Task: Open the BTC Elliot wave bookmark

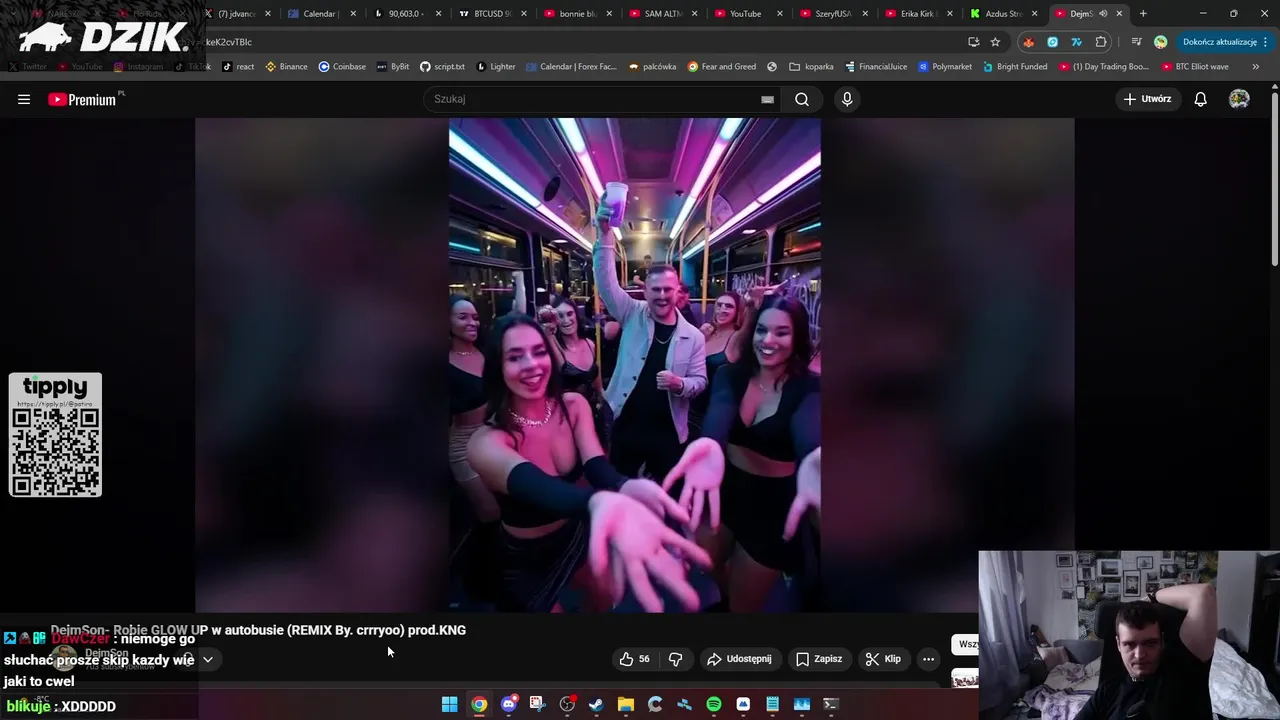Action: 1196,67
